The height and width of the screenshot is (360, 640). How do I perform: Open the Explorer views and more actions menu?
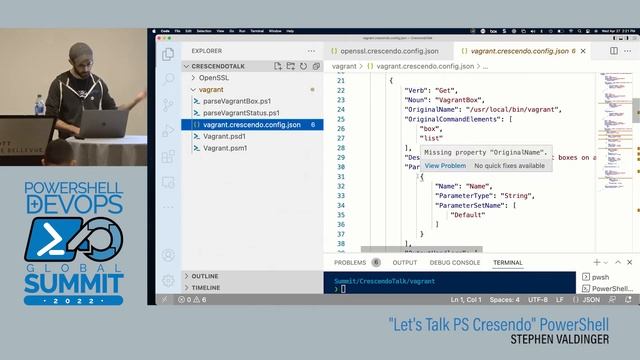point(311,51)
